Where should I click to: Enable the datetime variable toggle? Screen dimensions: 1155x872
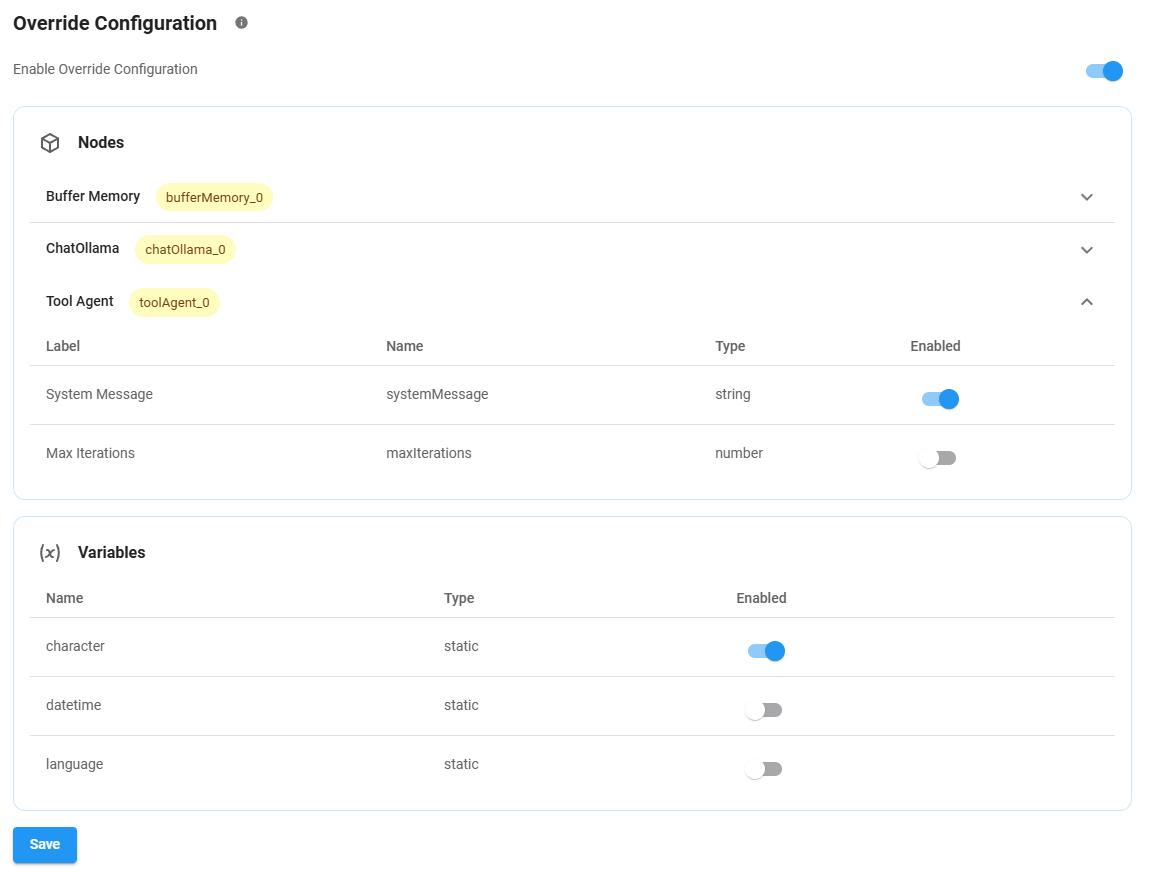764,710
